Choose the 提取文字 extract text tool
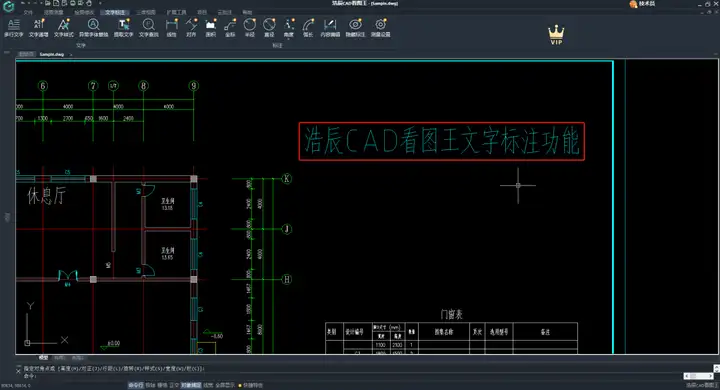This screenshot has width=720, height=390. click(x=124, y=28)
